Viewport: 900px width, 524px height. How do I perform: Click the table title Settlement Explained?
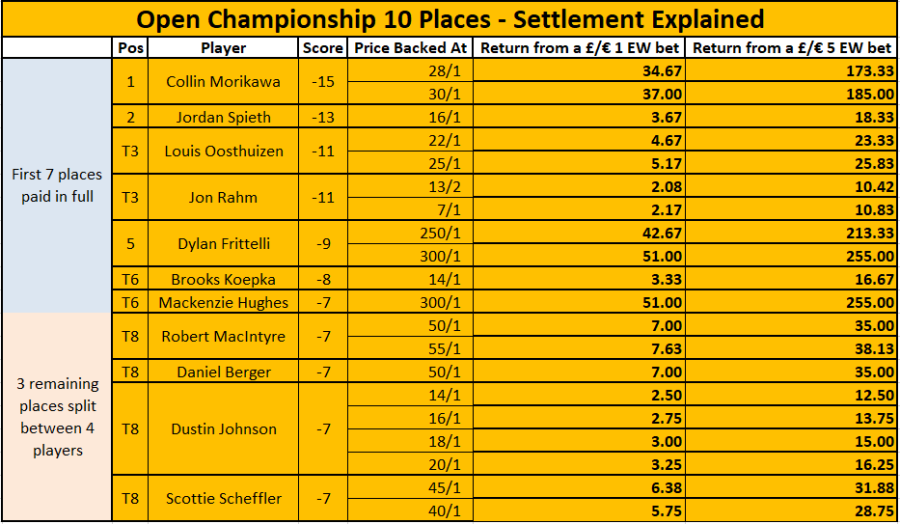point(450,19)
